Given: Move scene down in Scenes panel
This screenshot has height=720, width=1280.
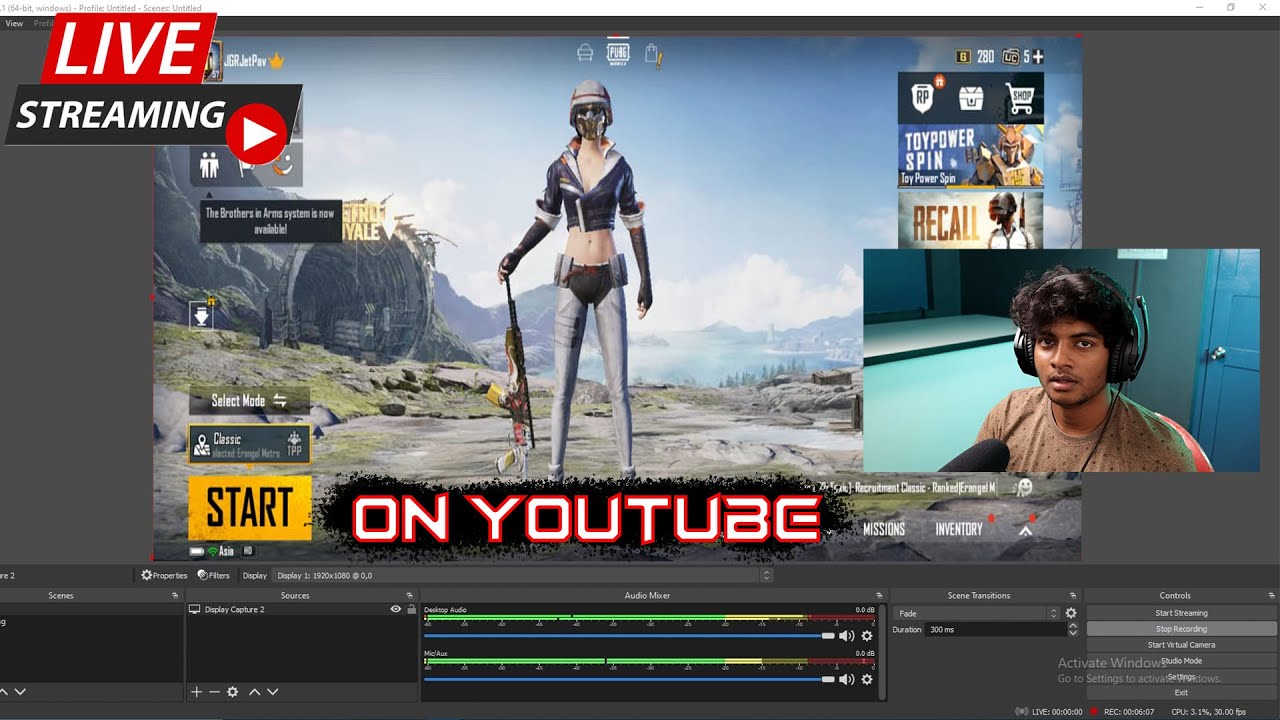Looking at the screenshot, I should 20,691.
